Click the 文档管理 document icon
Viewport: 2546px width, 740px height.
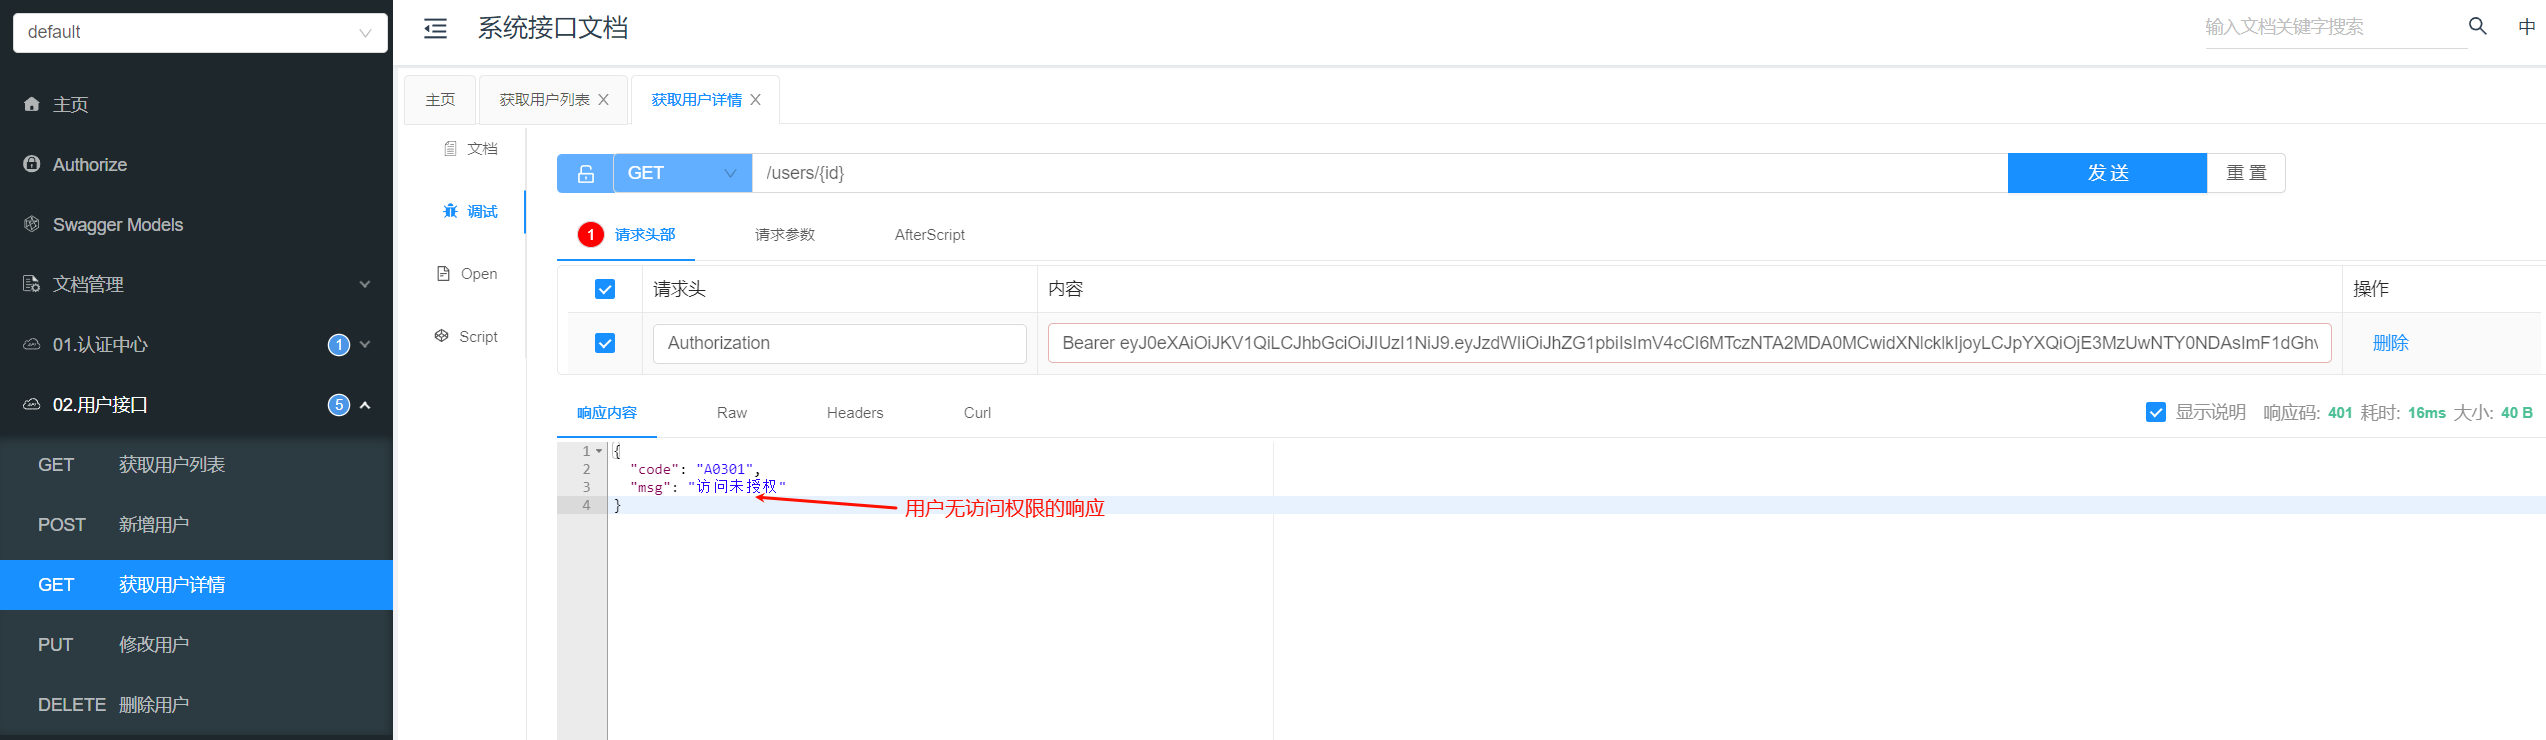(32, 284)
